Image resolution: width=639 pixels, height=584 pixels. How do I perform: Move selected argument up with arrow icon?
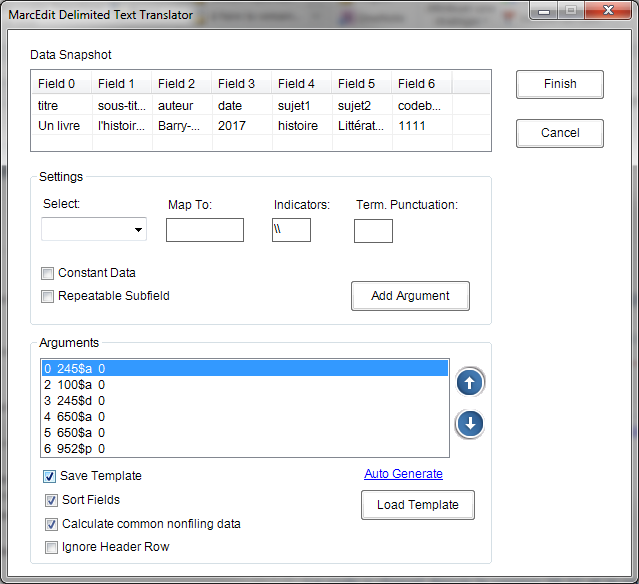click(x=469, y=383)
